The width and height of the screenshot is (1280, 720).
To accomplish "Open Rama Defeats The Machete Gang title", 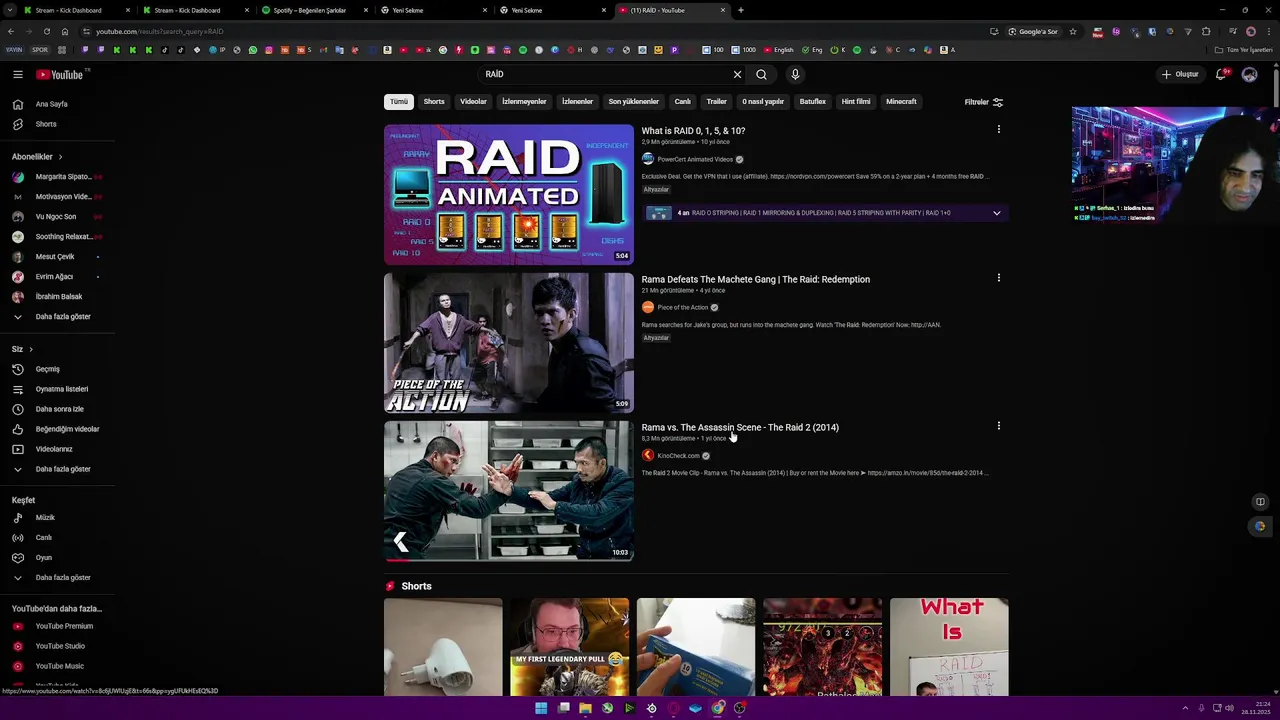I will pos(755,279).
